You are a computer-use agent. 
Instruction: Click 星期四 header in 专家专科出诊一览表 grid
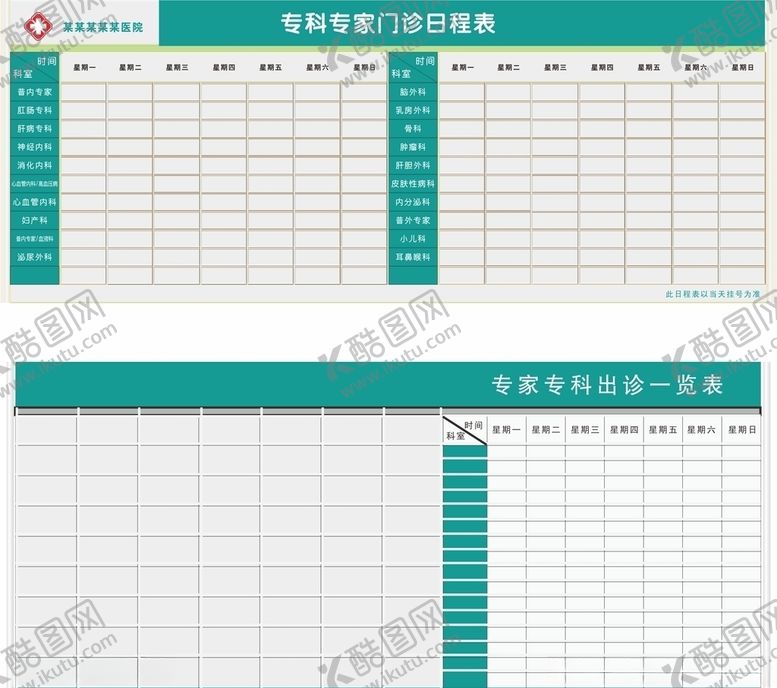[x=624, y=430]
